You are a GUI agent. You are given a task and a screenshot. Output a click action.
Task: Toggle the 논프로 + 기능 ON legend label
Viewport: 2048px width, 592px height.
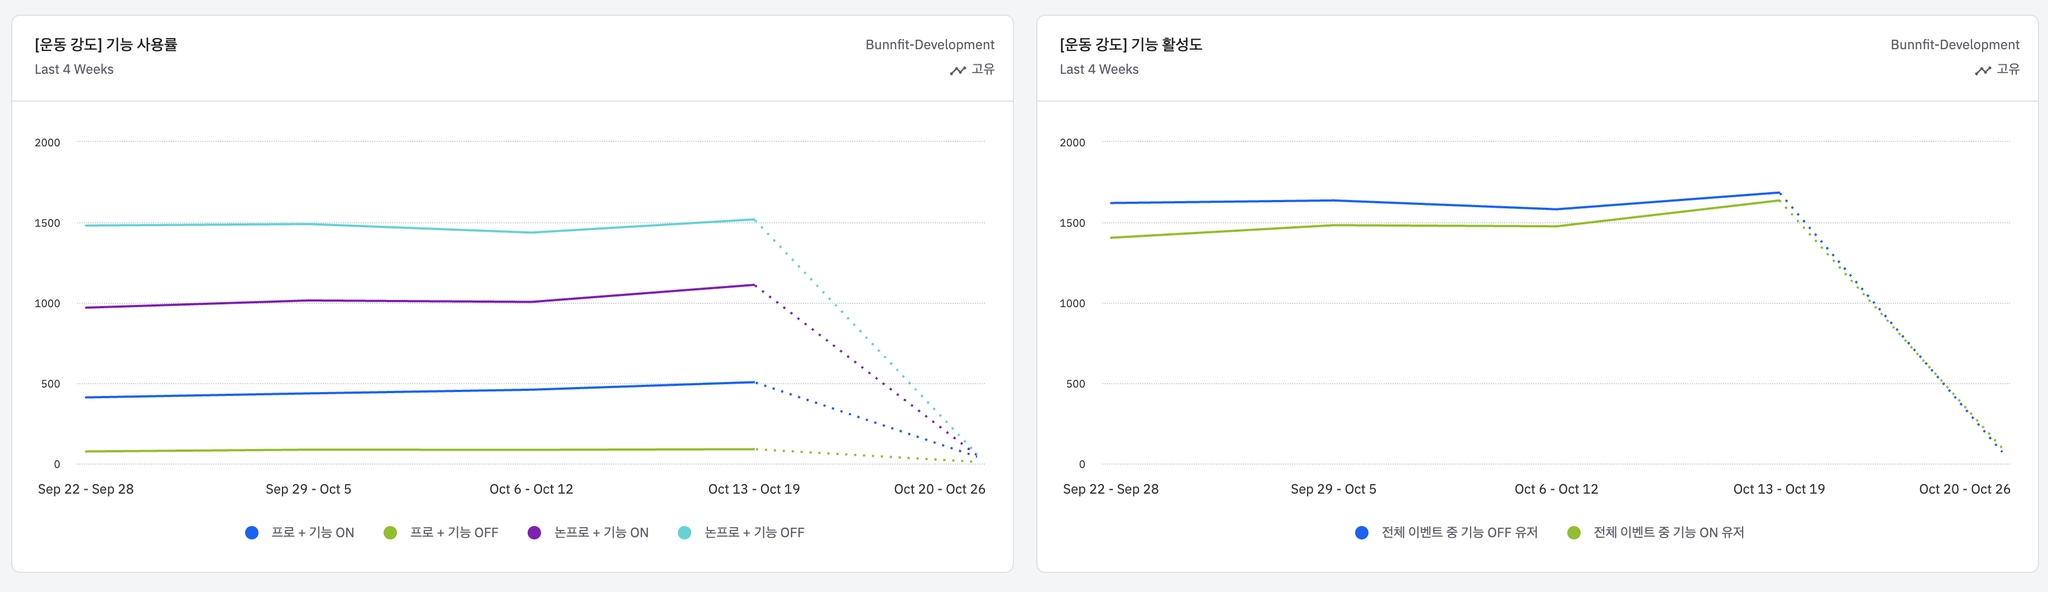click(601, 533)
